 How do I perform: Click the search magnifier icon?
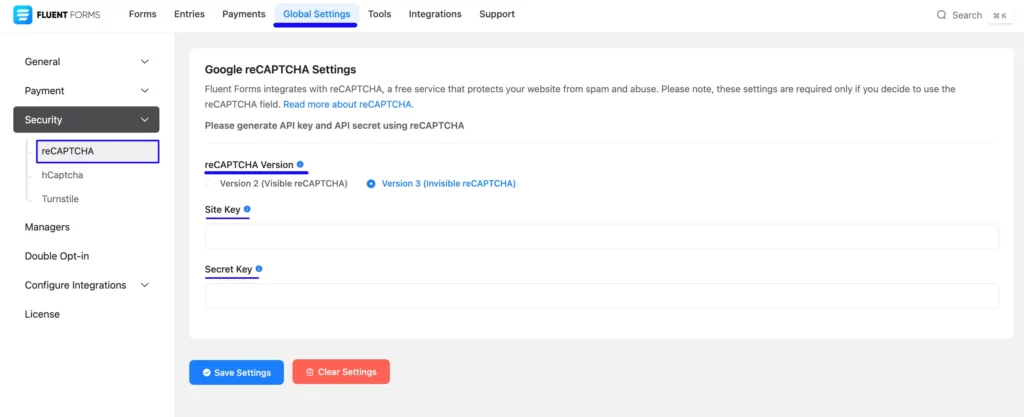pyautogui.click(x=941, y=15)
